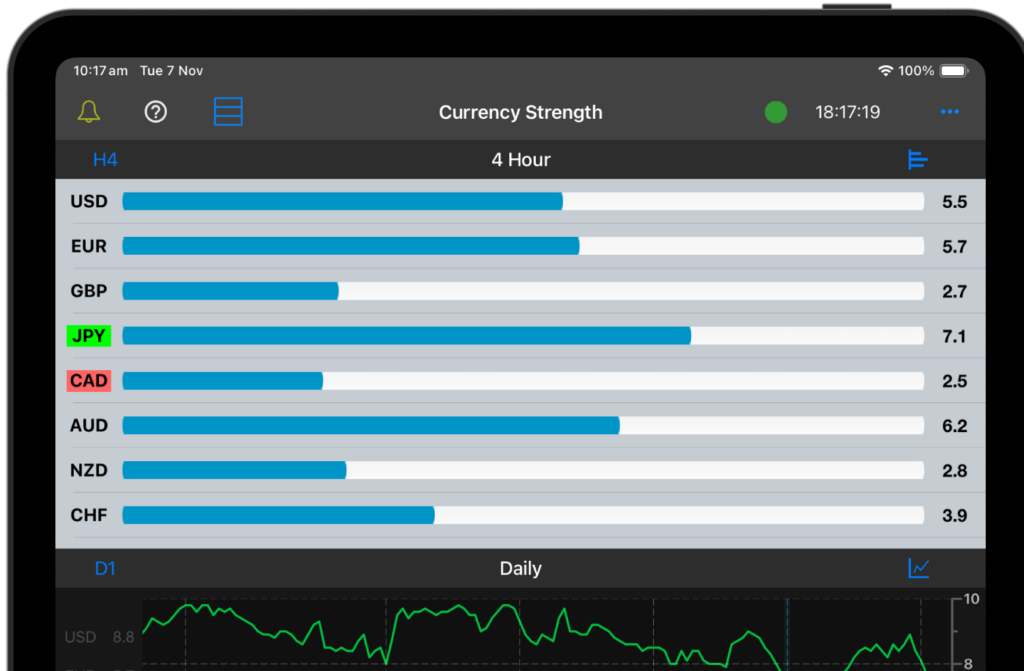1024x671 pixels.
Task: Click the 18:17:19 session clock
Action: 847,112
